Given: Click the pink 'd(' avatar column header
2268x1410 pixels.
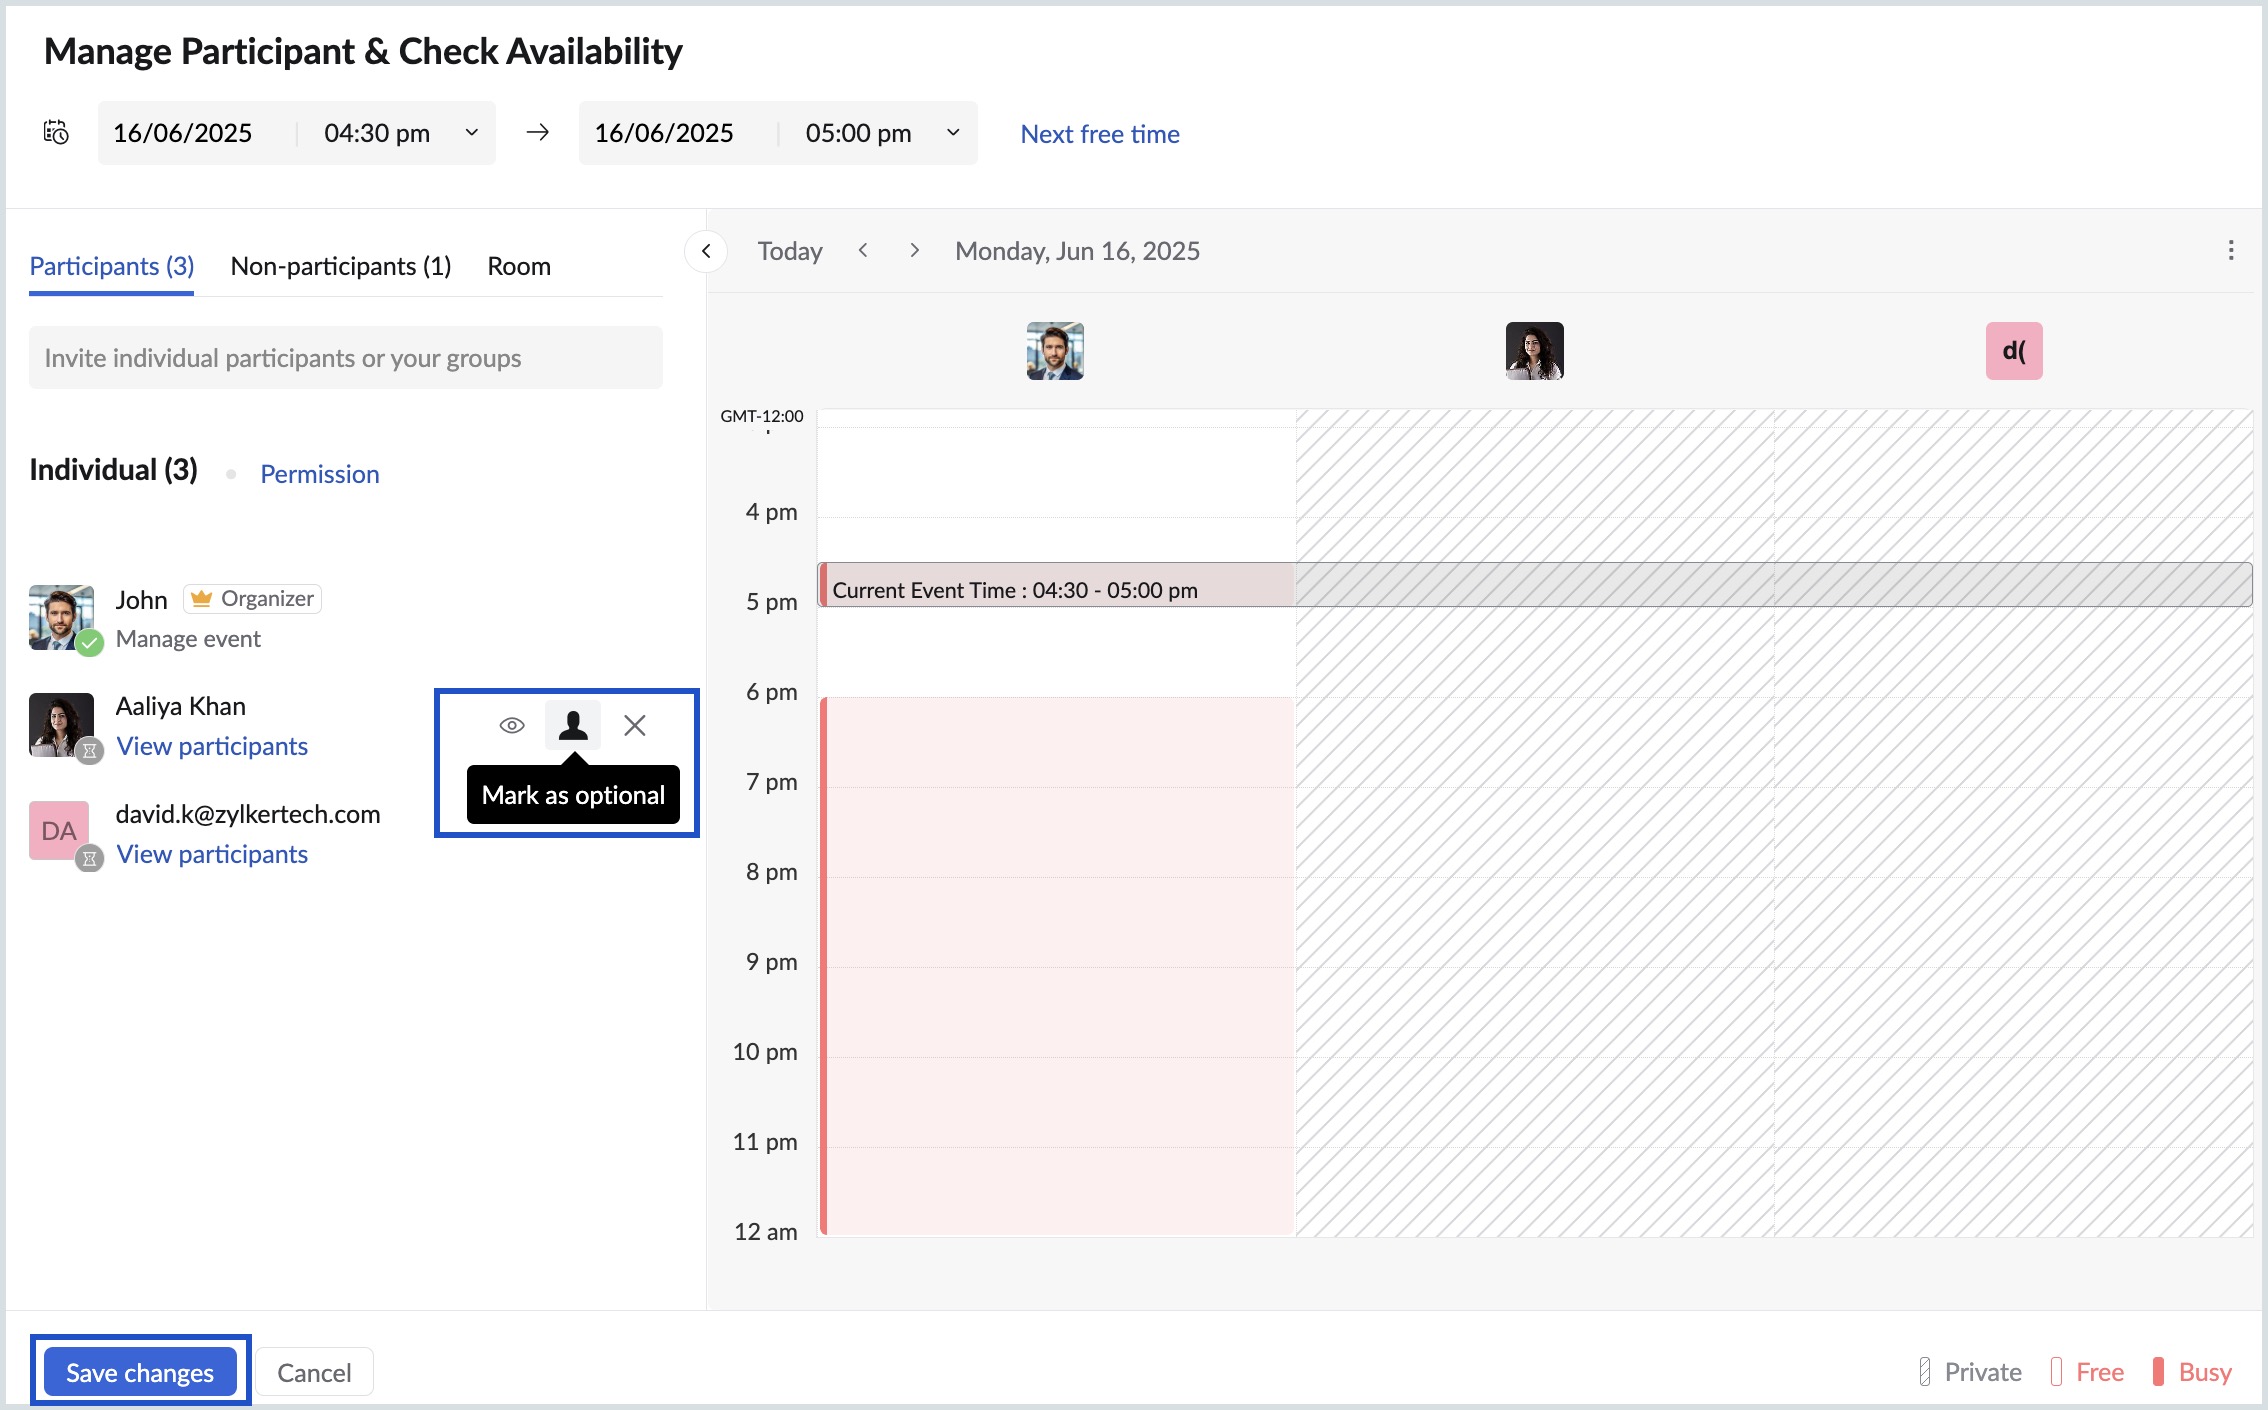Looking at the screenshot, I should coord(2013,351).
